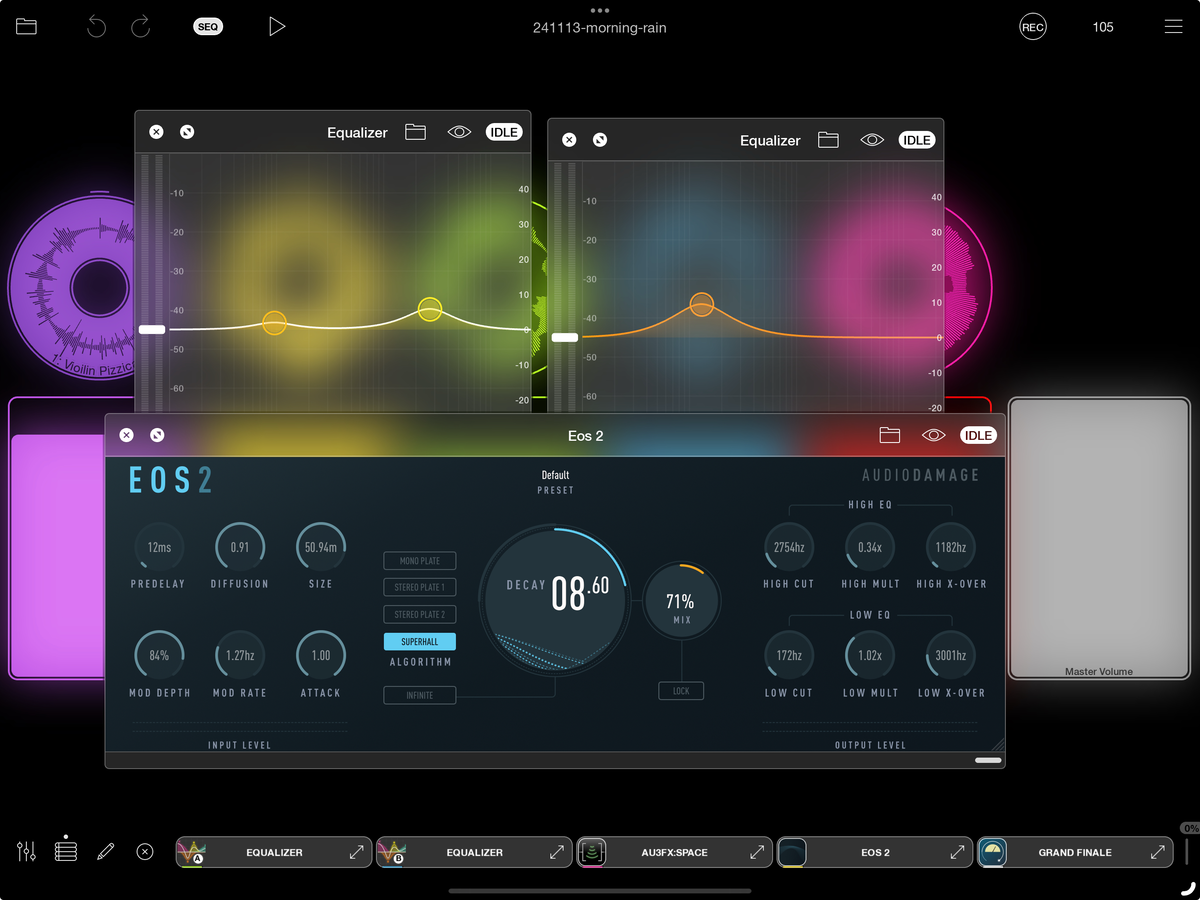Open presets folder in right Equalizer window
The image size is (1200, 900).
(828, 140)
